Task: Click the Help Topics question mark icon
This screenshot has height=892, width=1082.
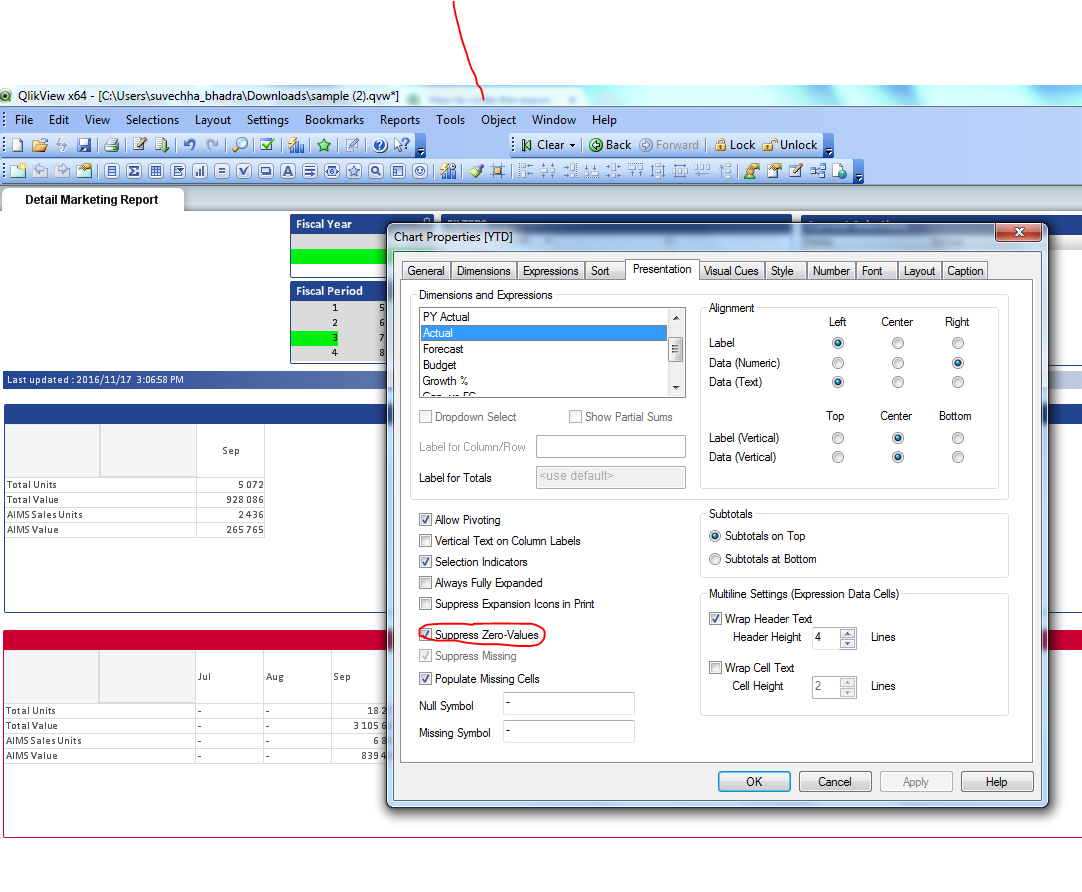Action: point(380,145)
